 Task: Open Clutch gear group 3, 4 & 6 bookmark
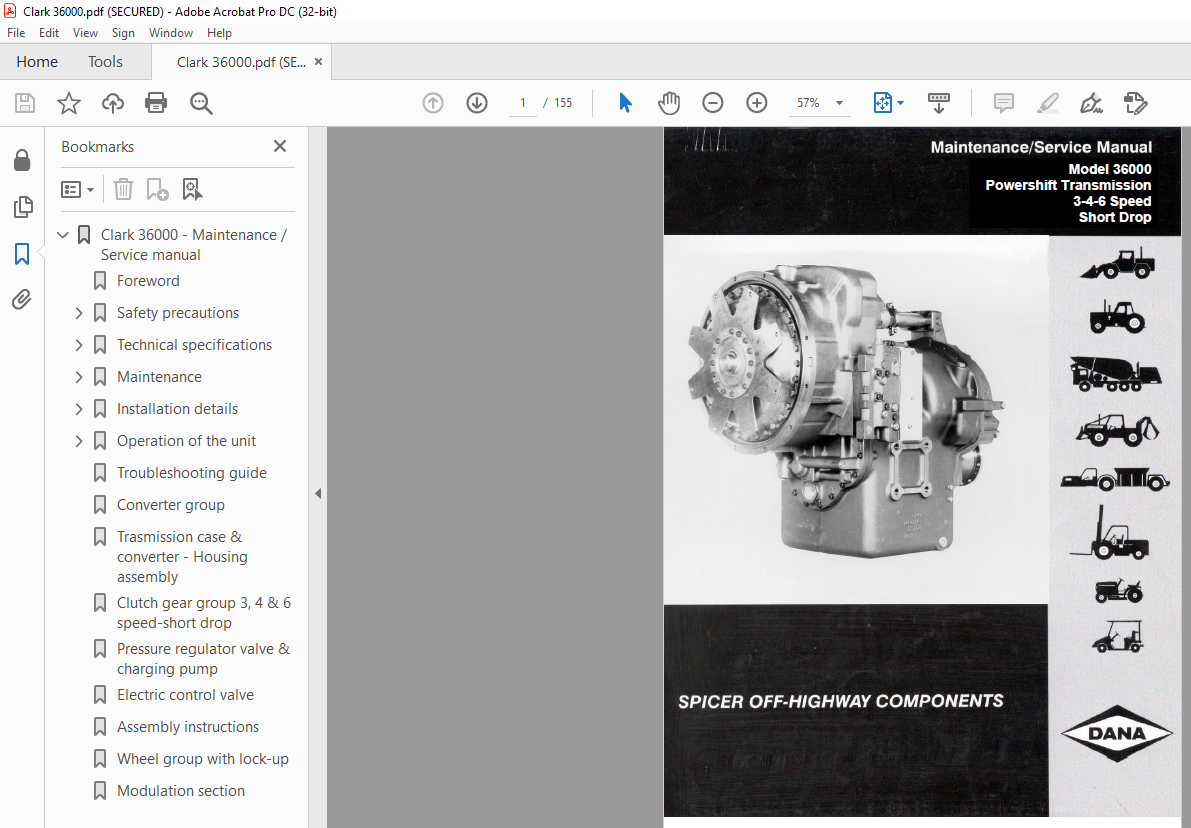pos(204,613)
